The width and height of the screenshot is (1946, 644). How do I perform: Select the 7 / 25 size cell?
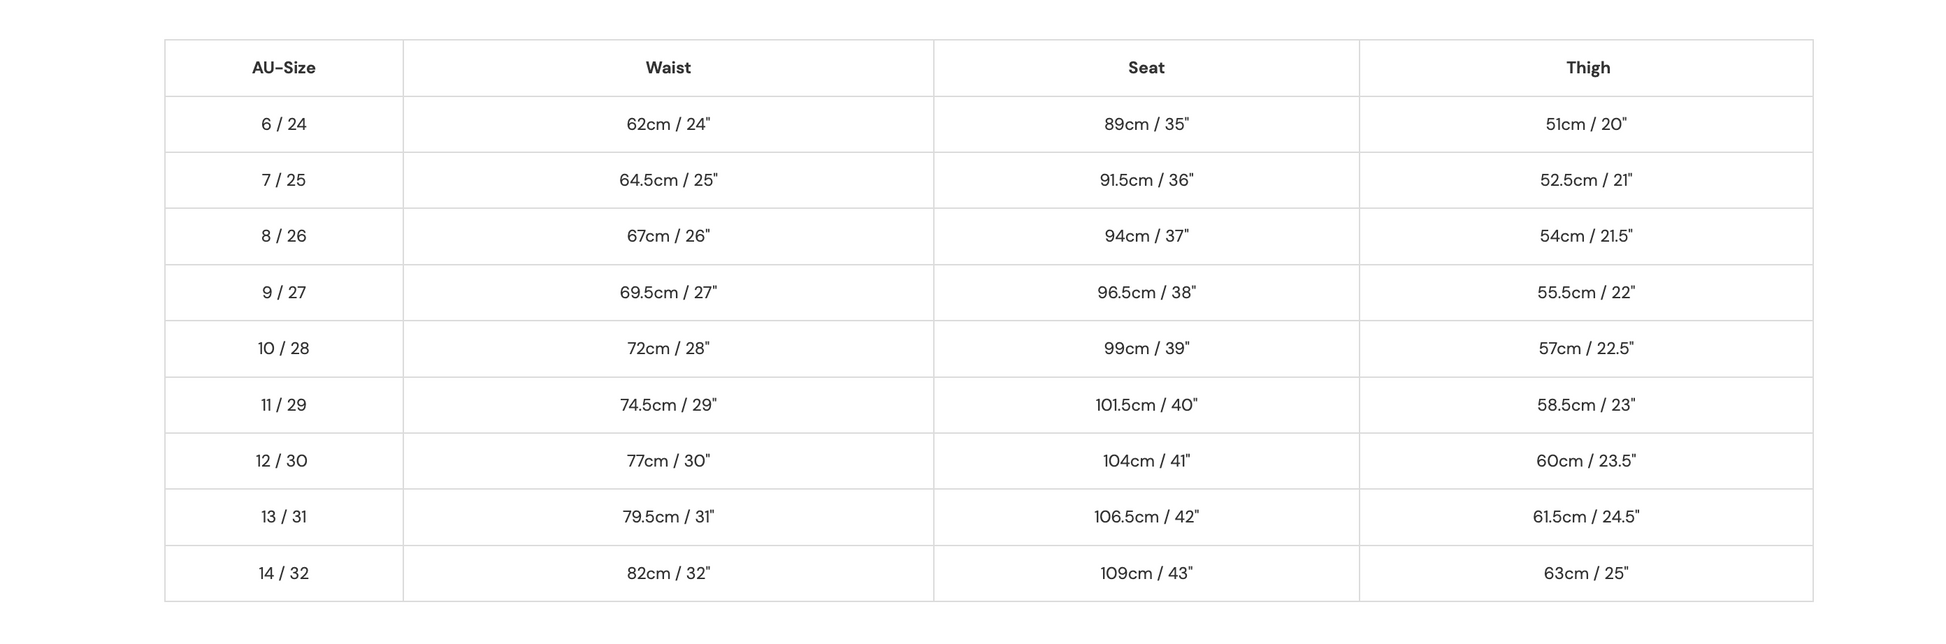284,180
